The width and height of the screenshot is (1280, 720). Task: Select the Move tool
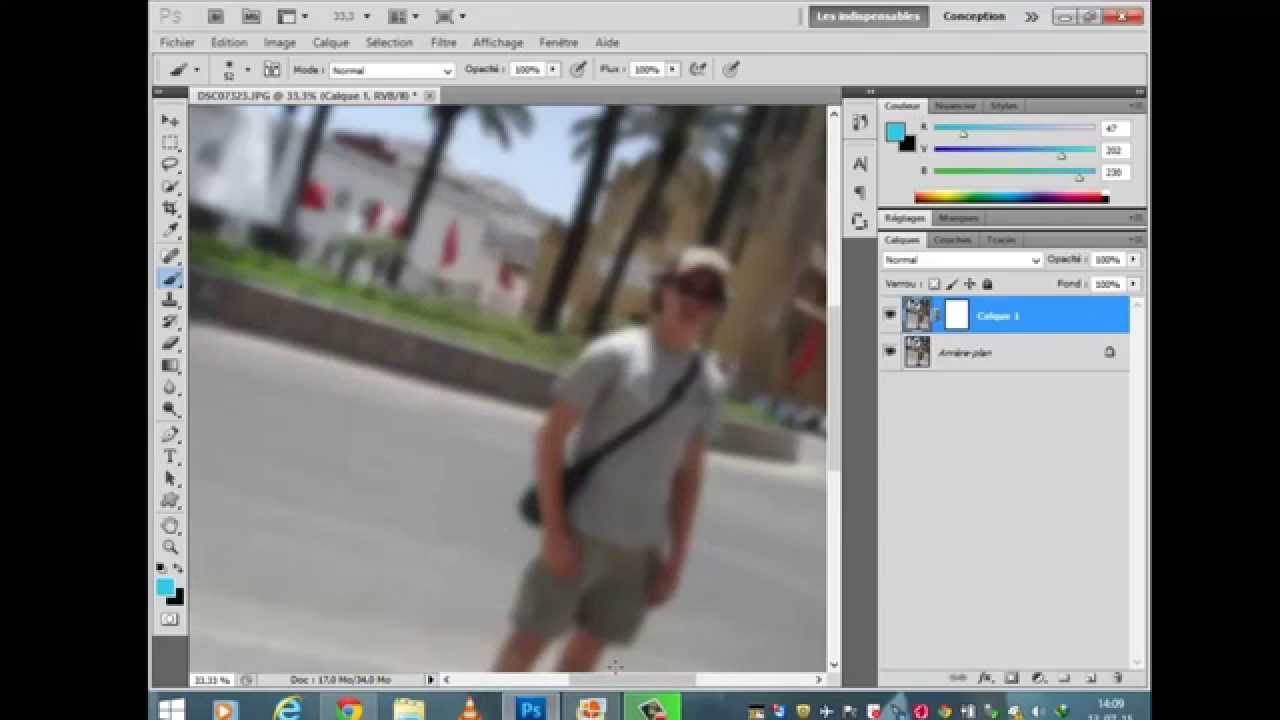[170, 120]
